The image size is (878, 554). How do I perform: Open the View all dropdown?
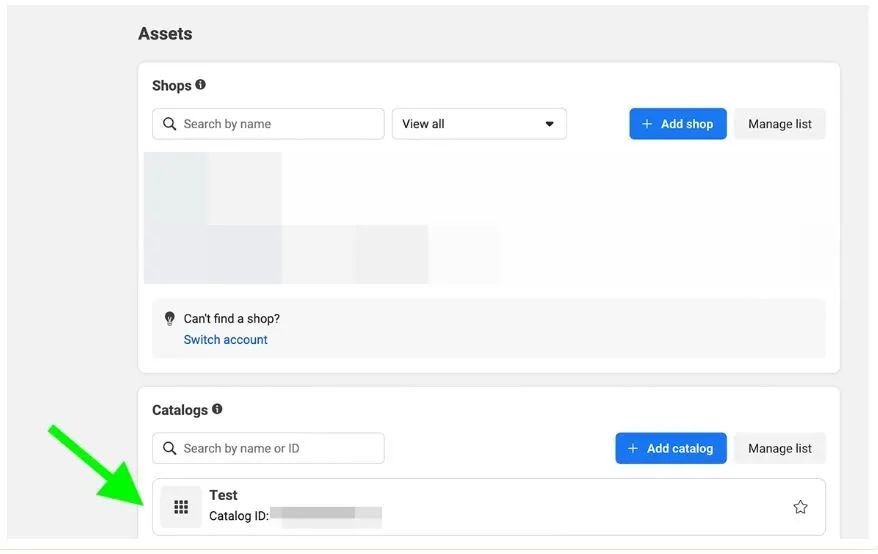[478, 124]
